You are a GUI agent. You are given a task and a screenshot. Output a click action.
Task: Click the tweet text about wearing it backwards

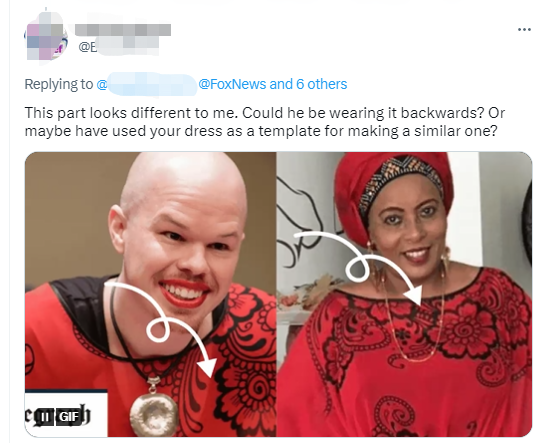pos(264,122)
